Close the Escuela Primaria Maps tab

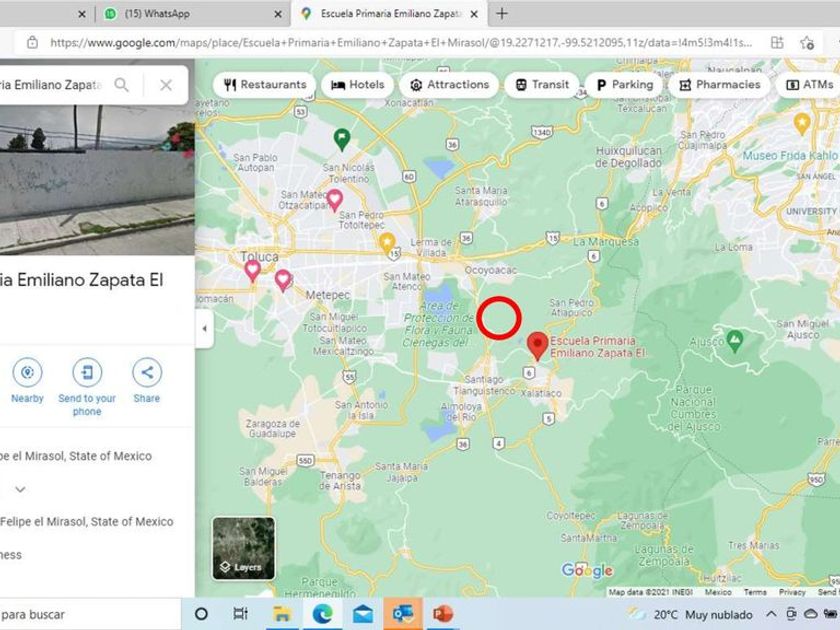(x=474, y=14)
